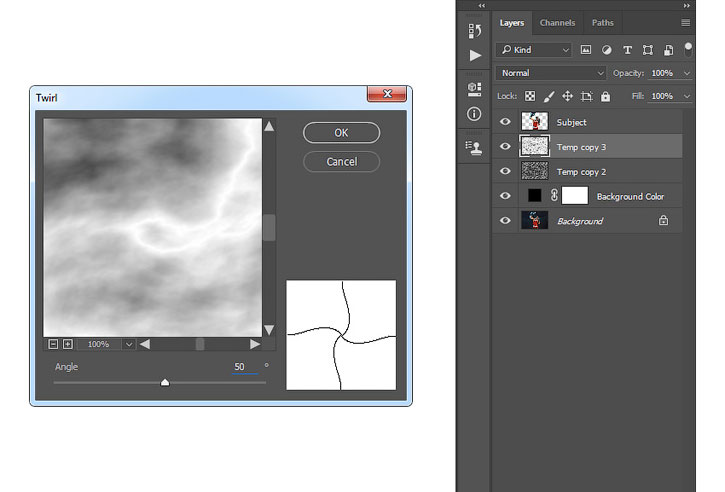Lock layer position icon
Image resolution: width=725 pixels, height=492 pixels.
(x=567, y=96)
